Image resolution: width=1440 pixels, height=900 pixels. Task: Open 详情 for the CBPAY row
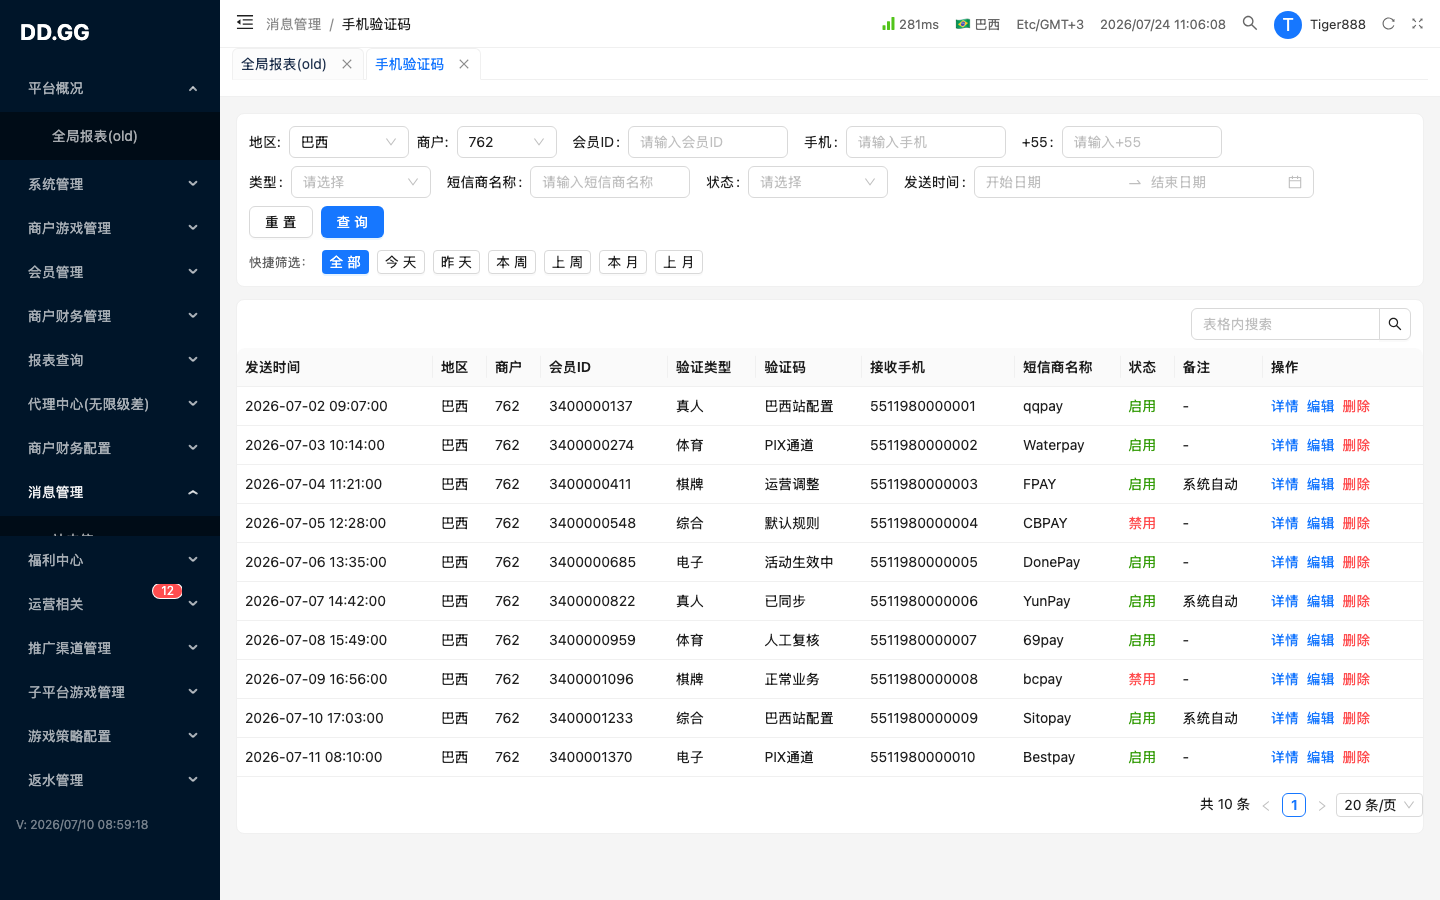pos(1285,523)
